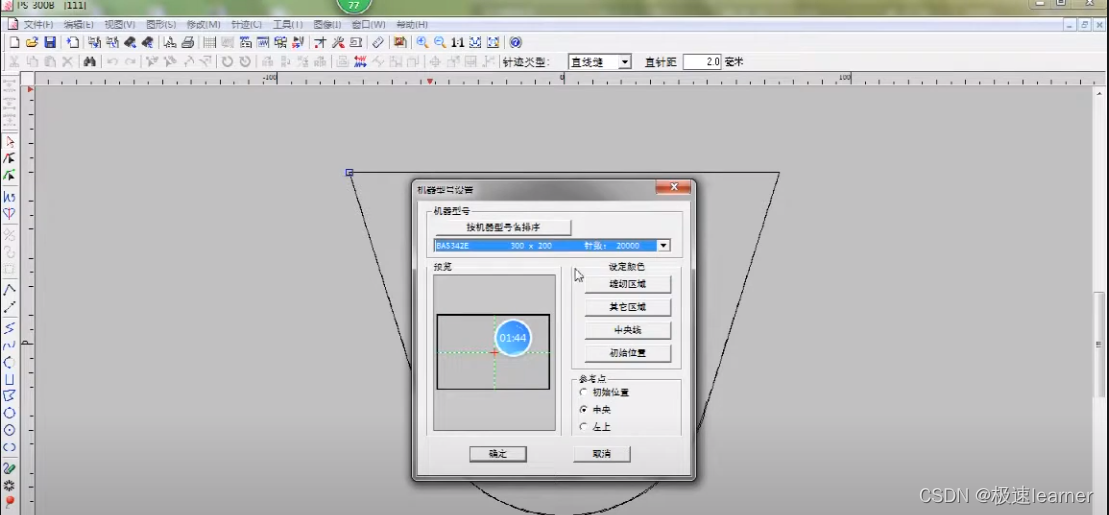Click the Open folder icon in toolbar

(x=32, y=42)
